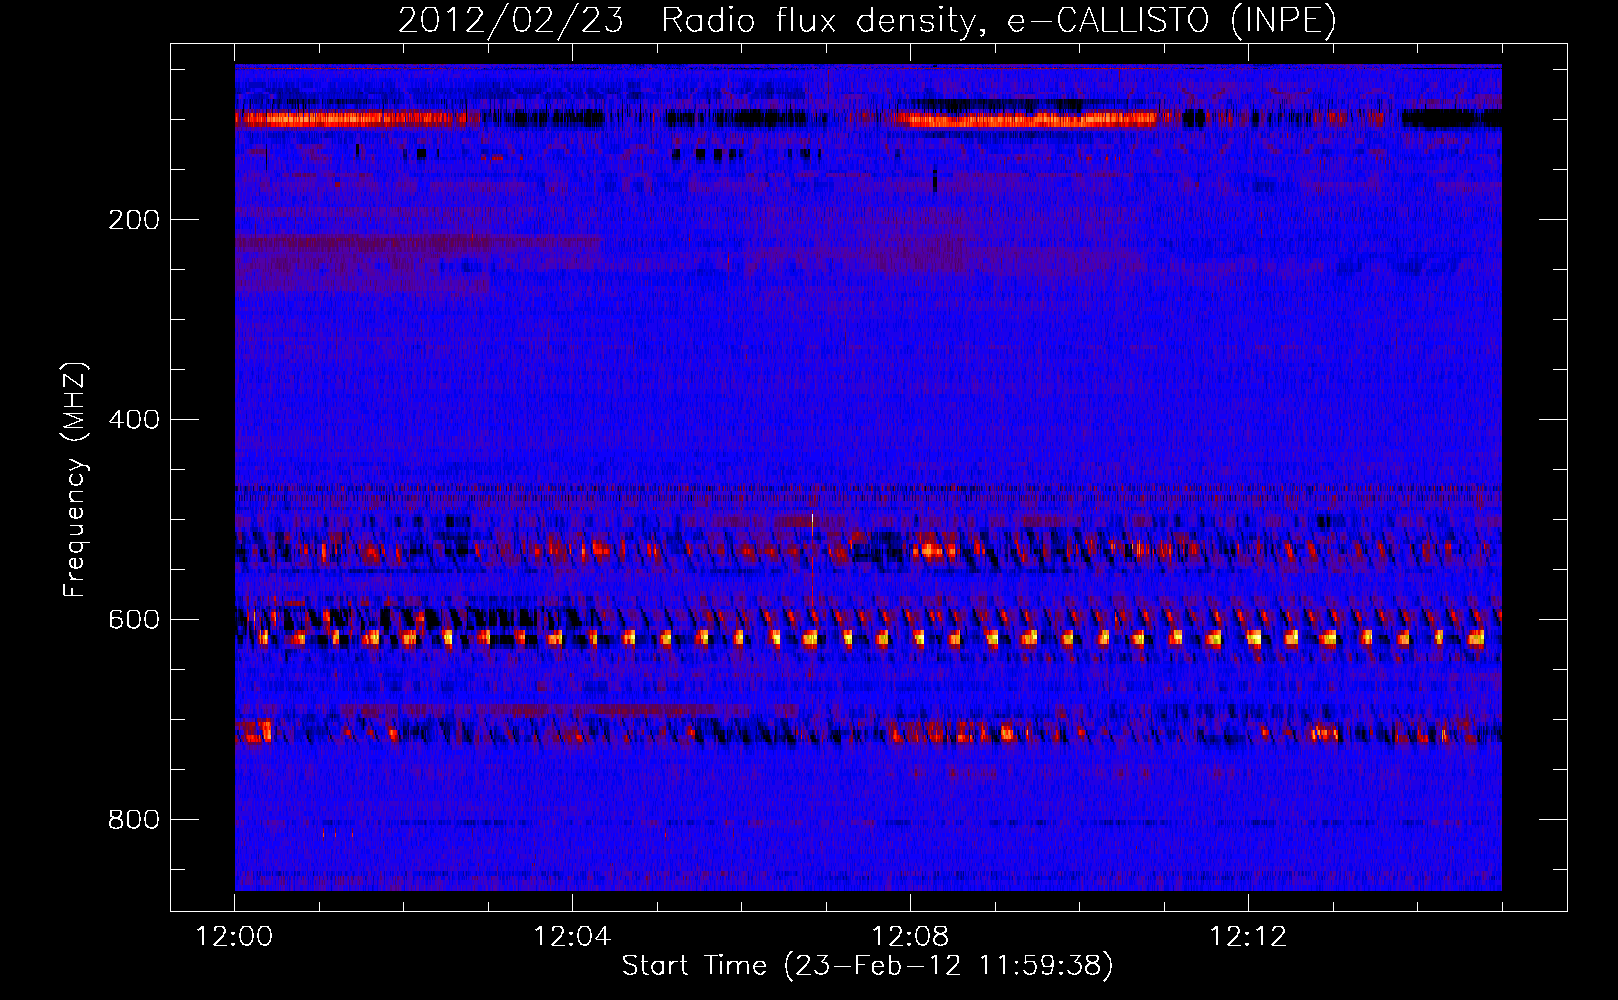1618x1000 pixels.
Task: Click the '400' frequency tick label
Action: click(134, 420)
